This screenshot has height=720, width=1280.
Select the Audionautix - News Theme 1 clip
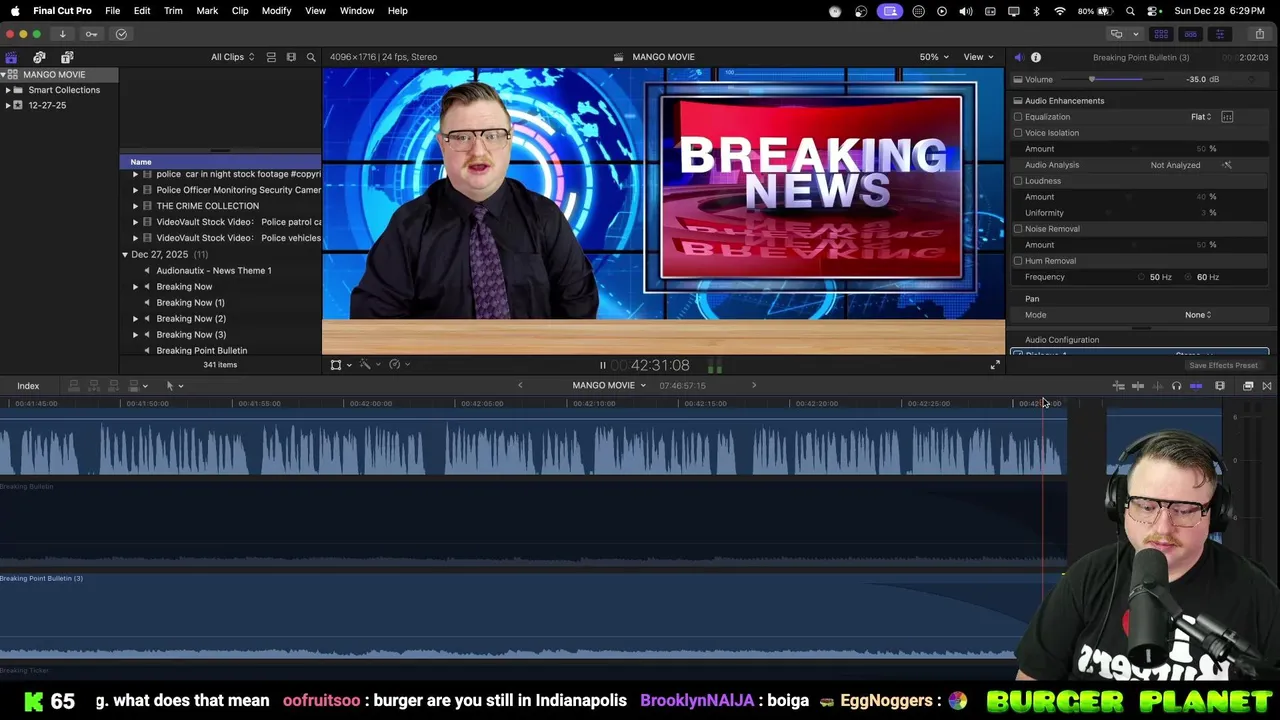point(213,271)
